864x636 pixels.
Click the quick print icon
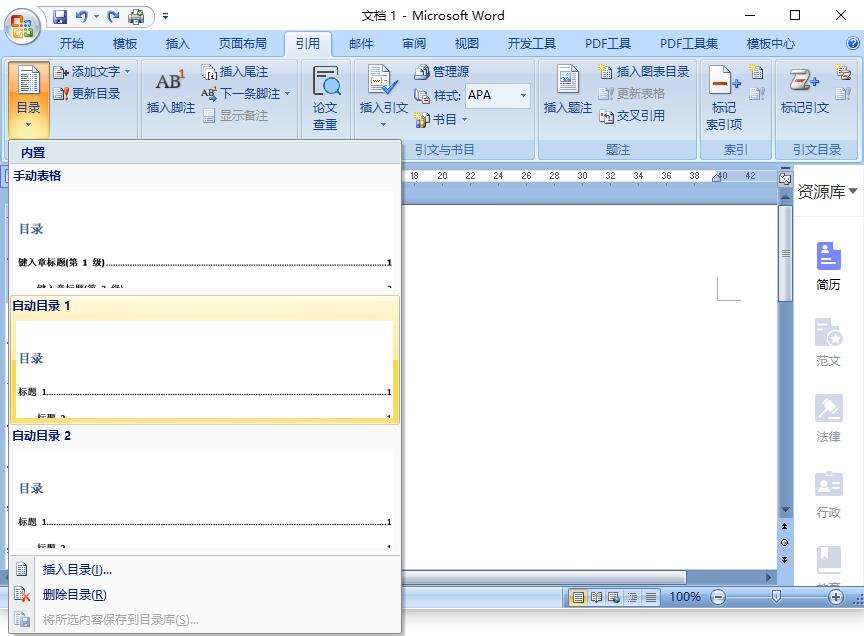tap(136, 17)
